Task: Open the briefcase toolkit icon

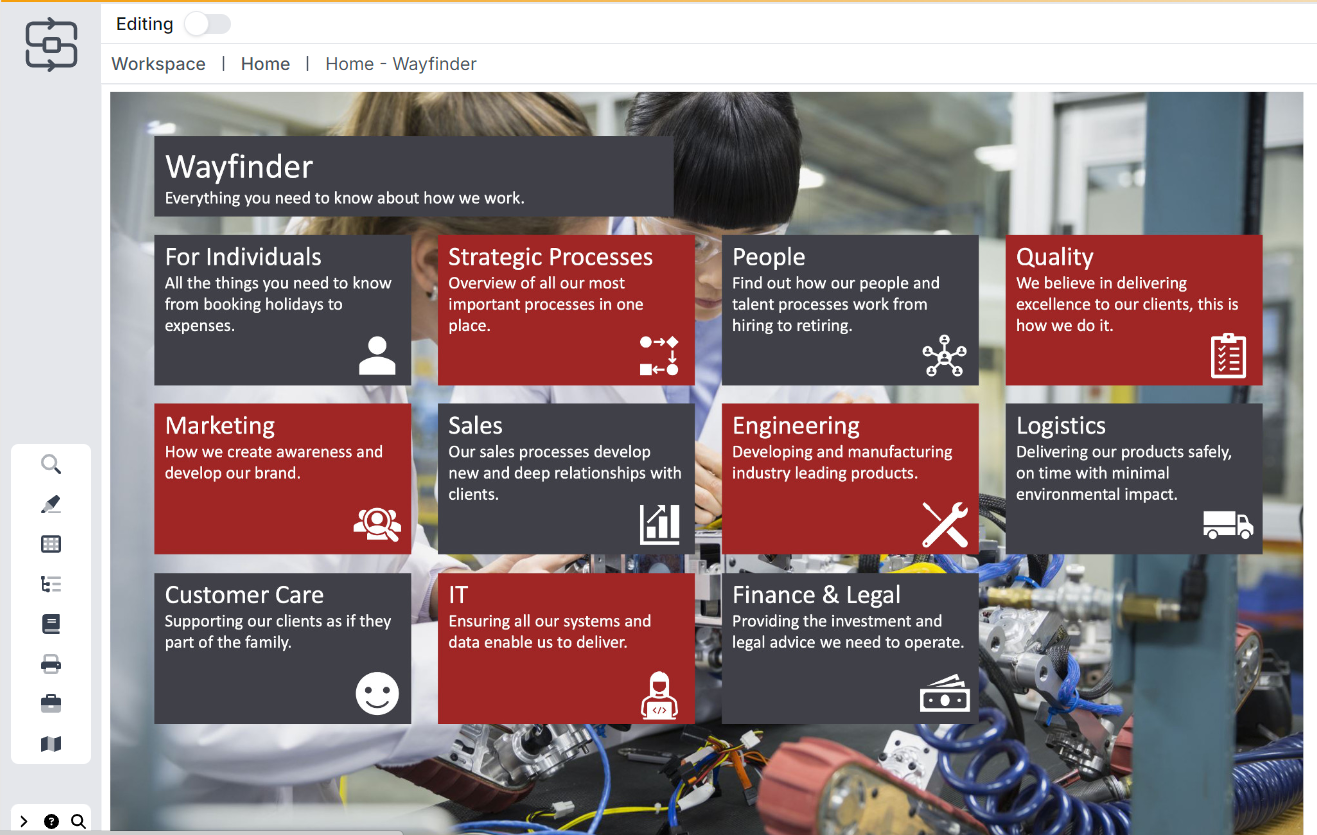Action: (50, 703)
